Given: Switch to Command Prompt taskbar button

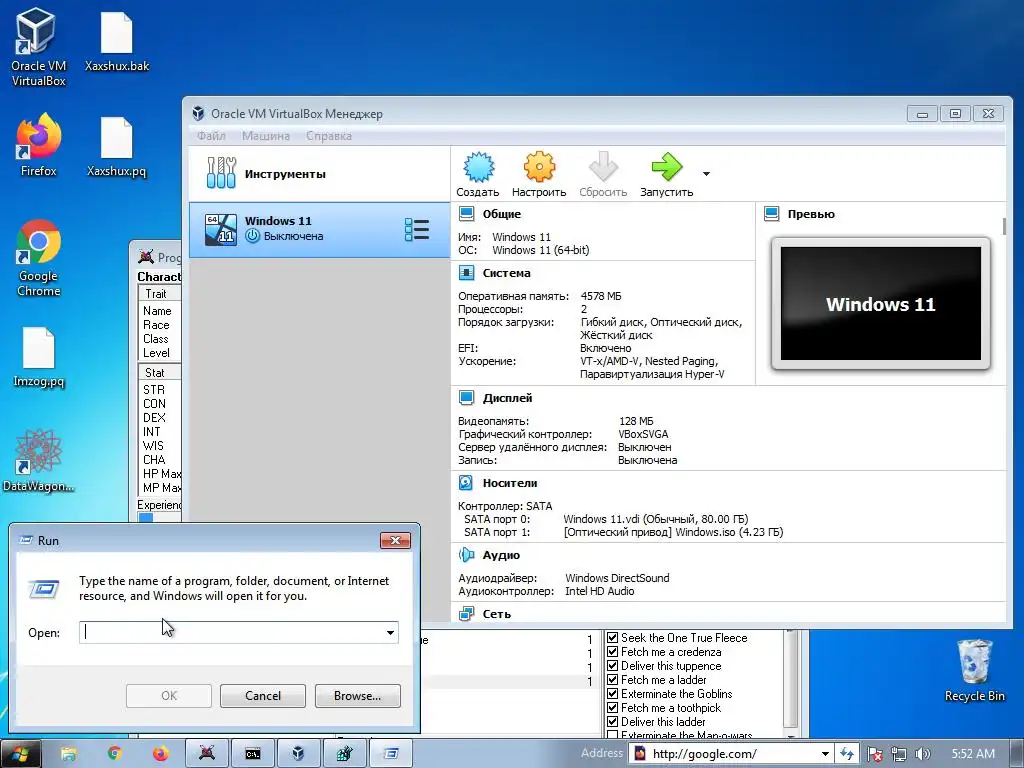Looking at the screenshot, I should [x=253, y=754].
